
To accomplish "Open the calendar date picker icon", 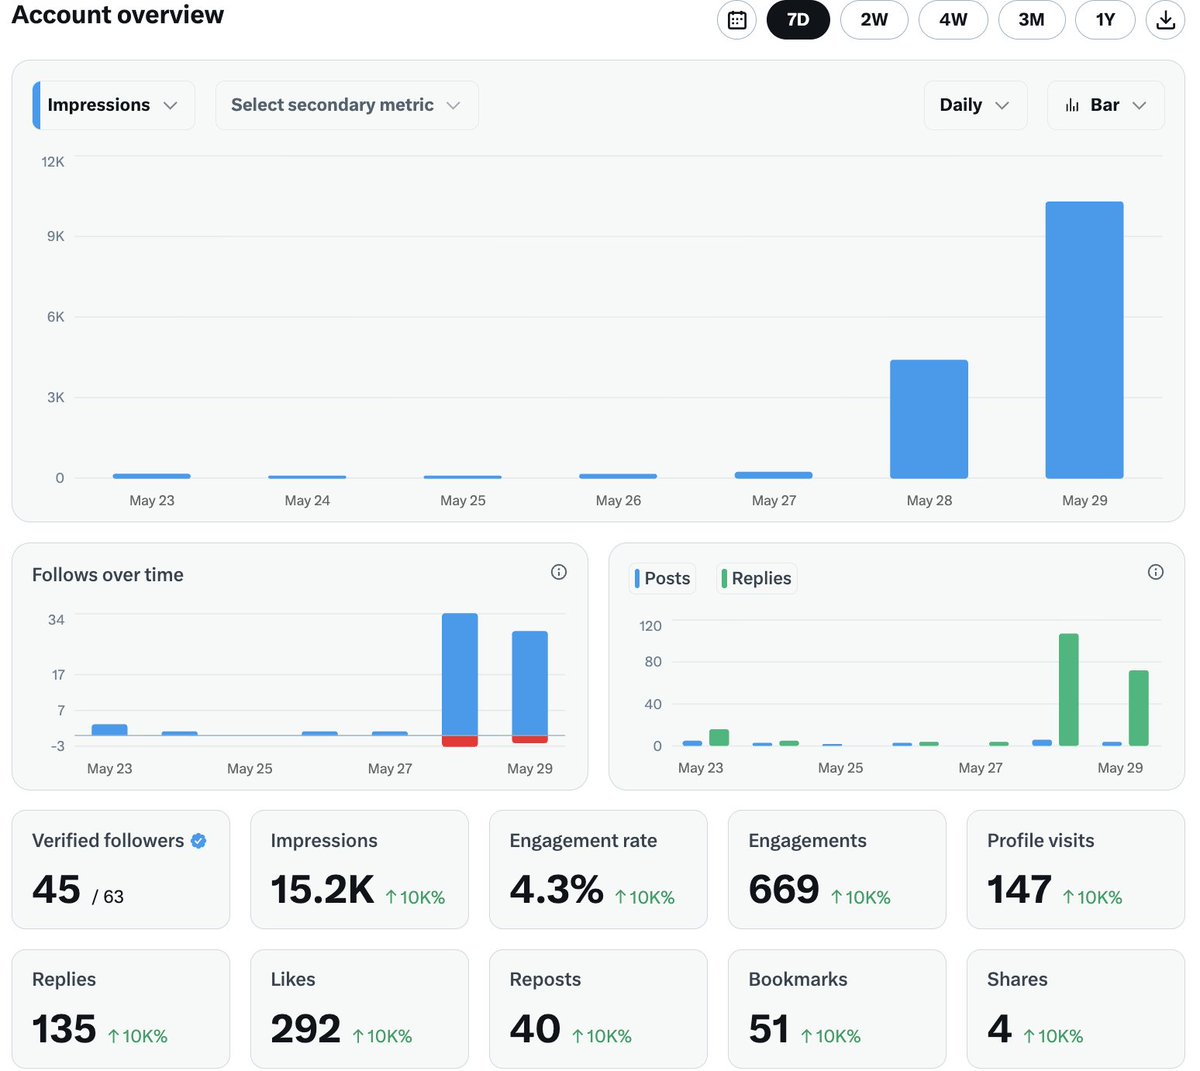I will coord(737,20).
